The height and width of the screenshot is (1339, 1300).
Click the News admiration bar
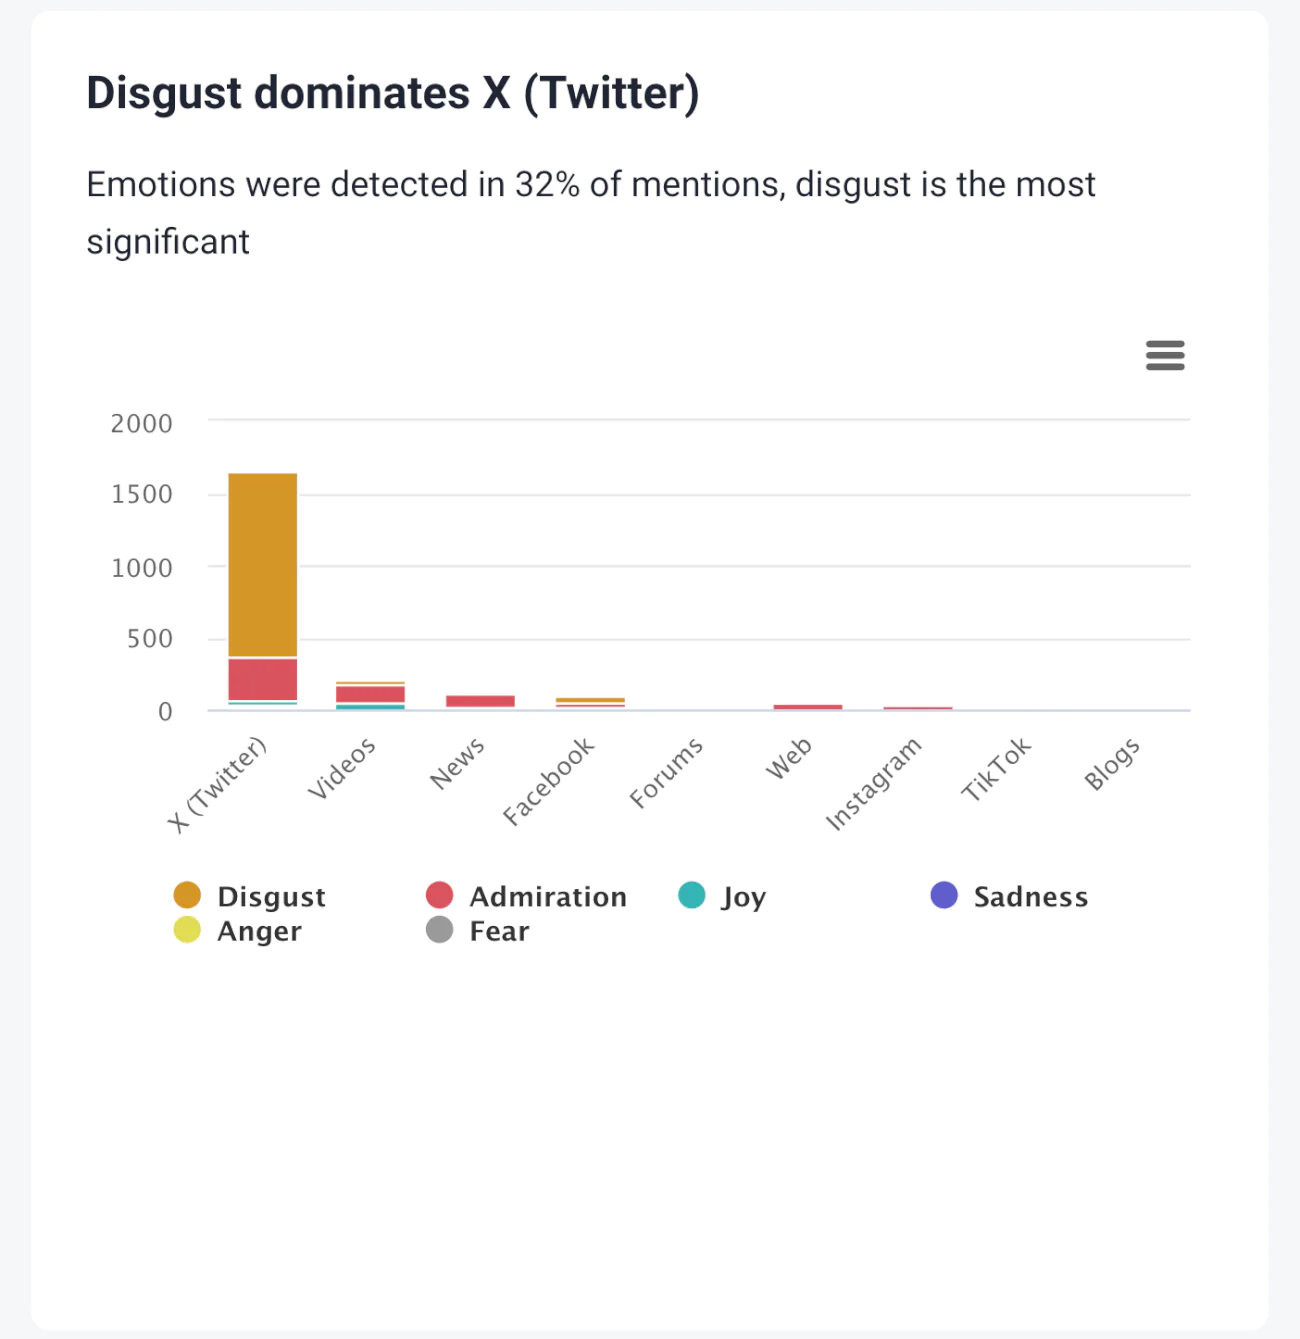pyautogui.click(x=479, y=700)
